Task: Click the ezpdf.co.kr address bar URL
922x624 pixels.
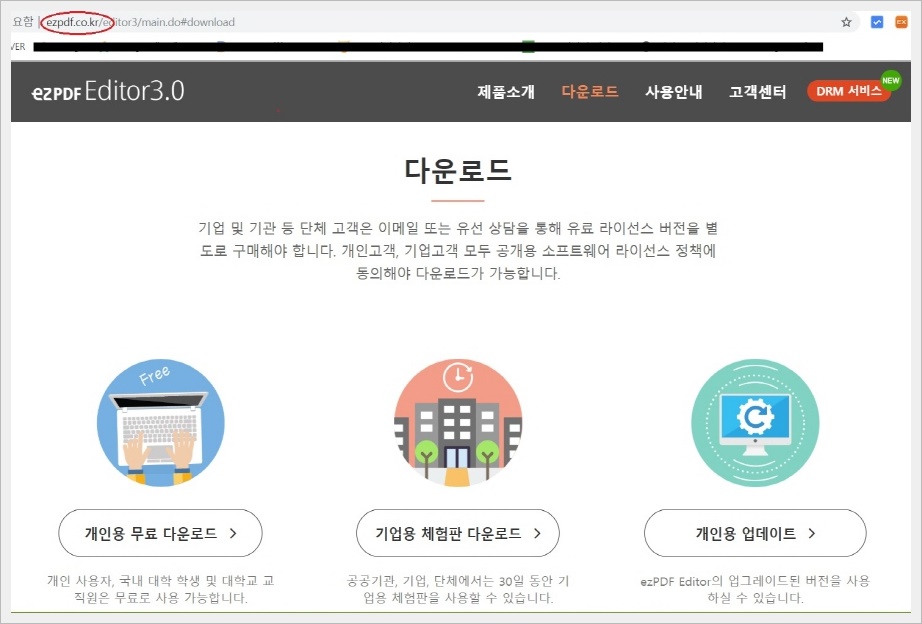Action: (141, 22)
